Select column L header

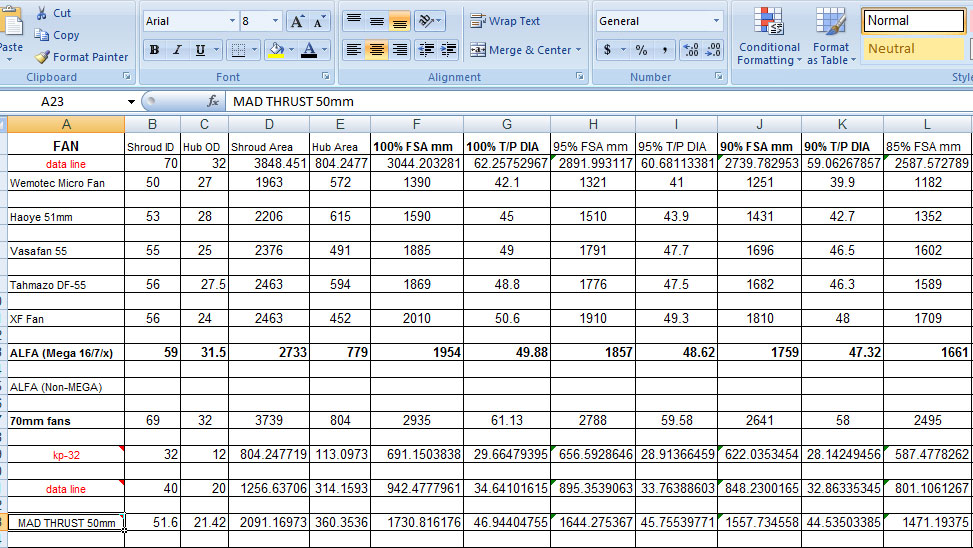[x=927, y=124]
